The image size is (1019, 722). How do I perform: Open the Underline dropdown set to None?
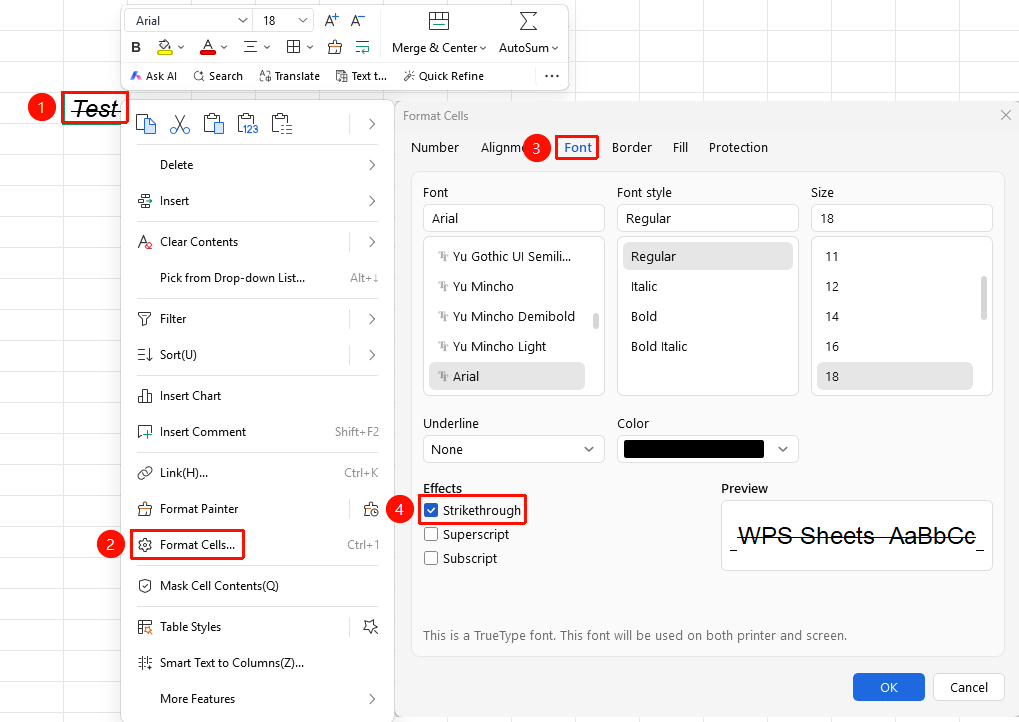[513, 449]
